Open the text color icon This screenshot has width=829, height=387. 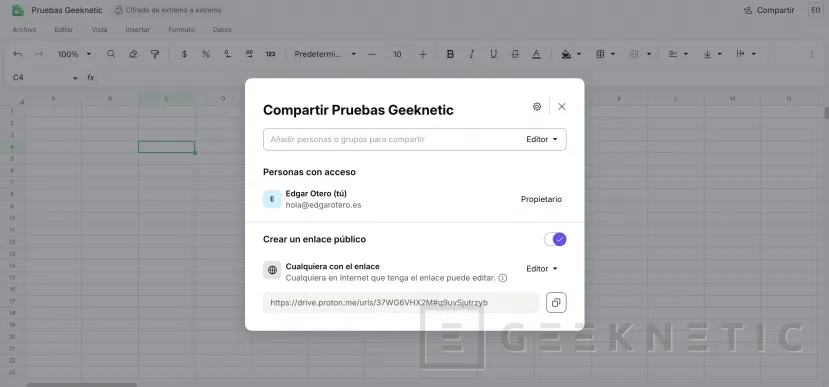coord(536,54)
